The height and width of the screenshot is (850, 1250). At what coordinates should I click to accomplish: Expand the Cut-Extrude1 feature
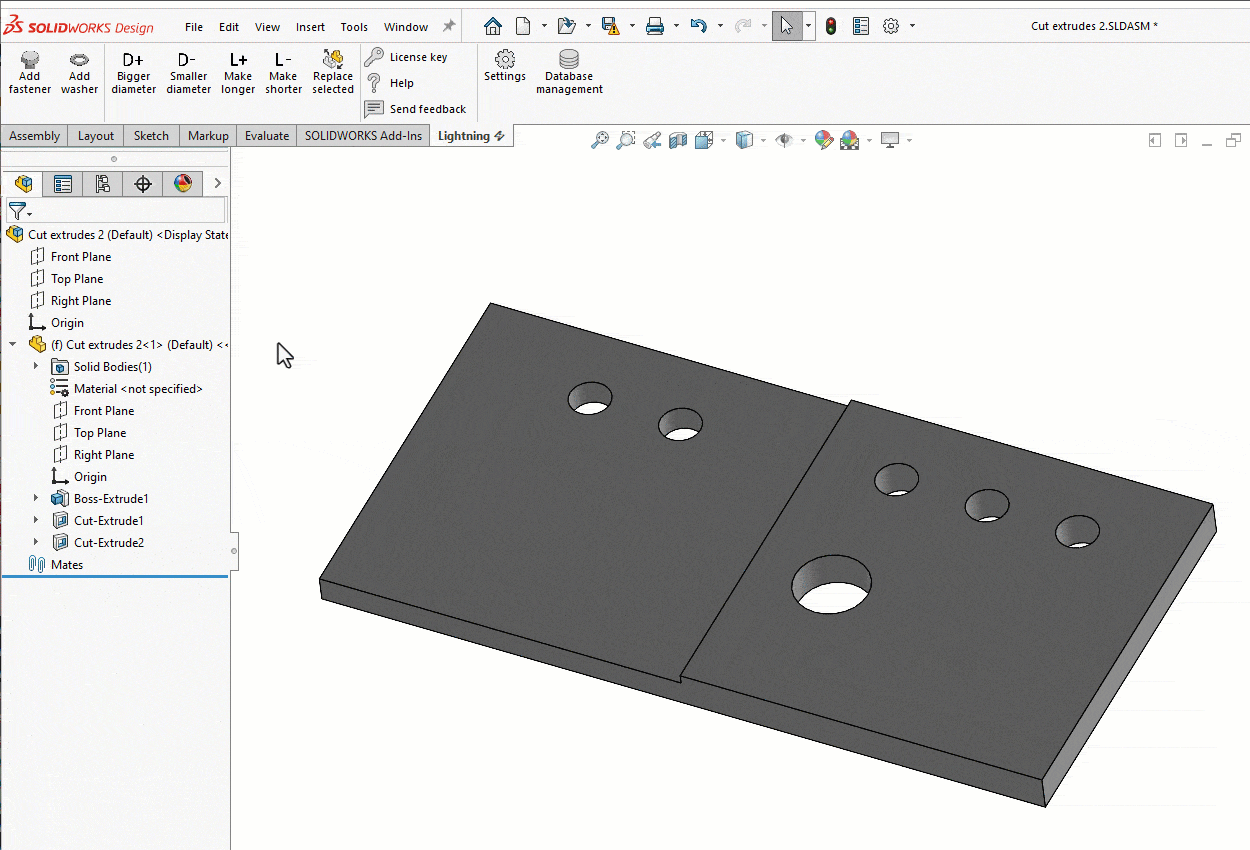pyautogui.click(x=36, y=520)
